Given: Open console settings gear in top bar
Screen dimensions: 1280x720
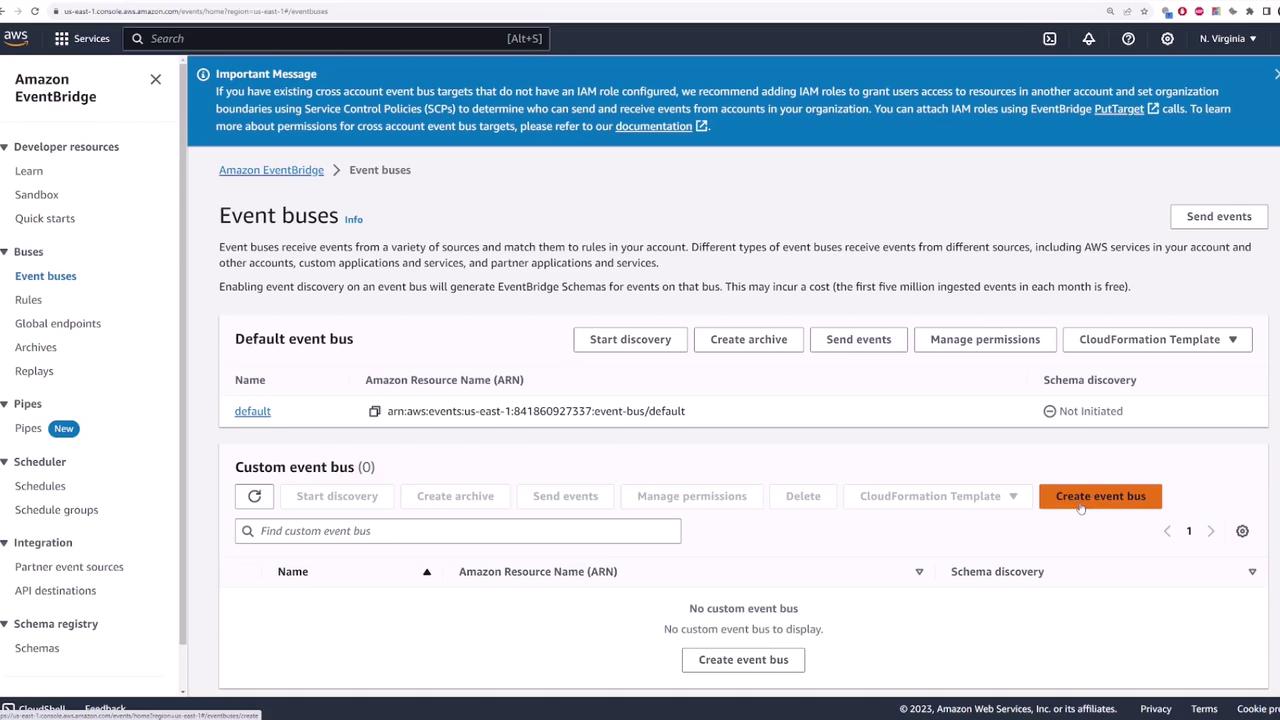Looking at the screenshot, I should click(x=1167, y=38).
